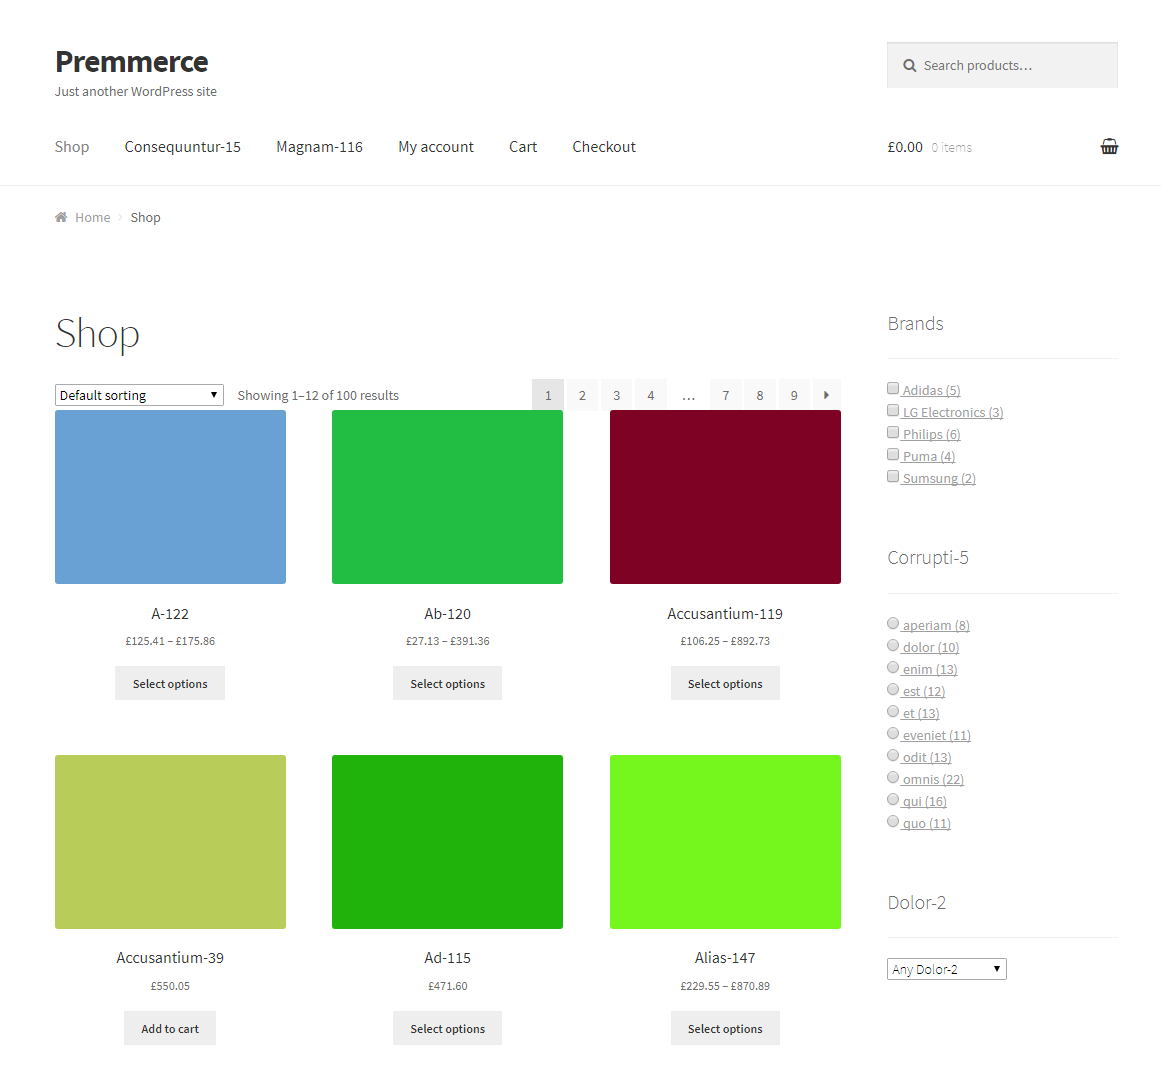
Task: Open the Cart menu item
Action: click(523, 147)
